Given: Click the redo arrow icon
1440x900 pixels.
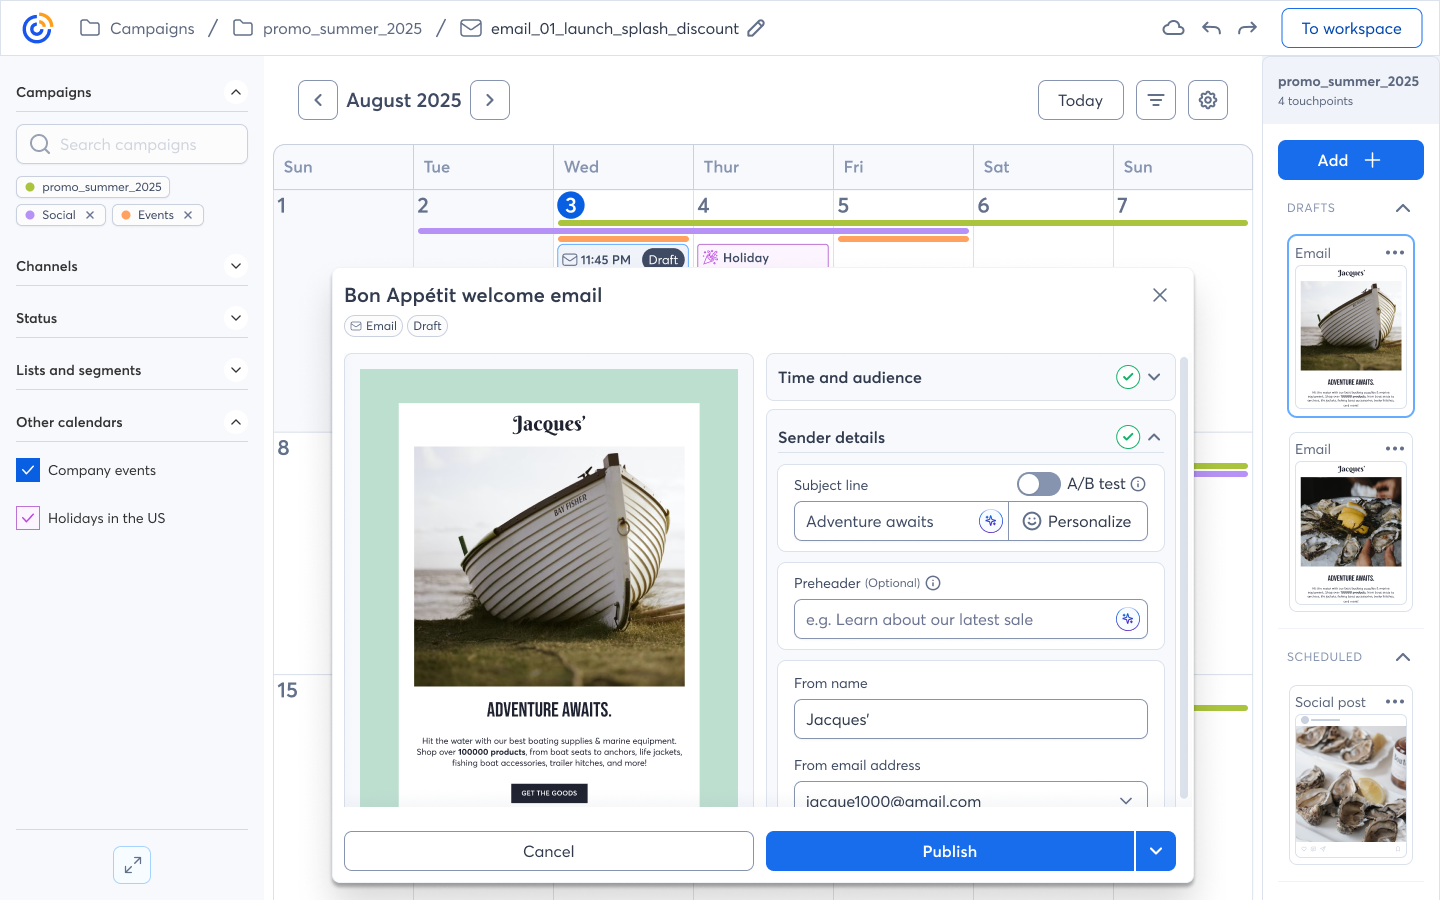Looking at the screenshot, I should tap(1247, 28).
